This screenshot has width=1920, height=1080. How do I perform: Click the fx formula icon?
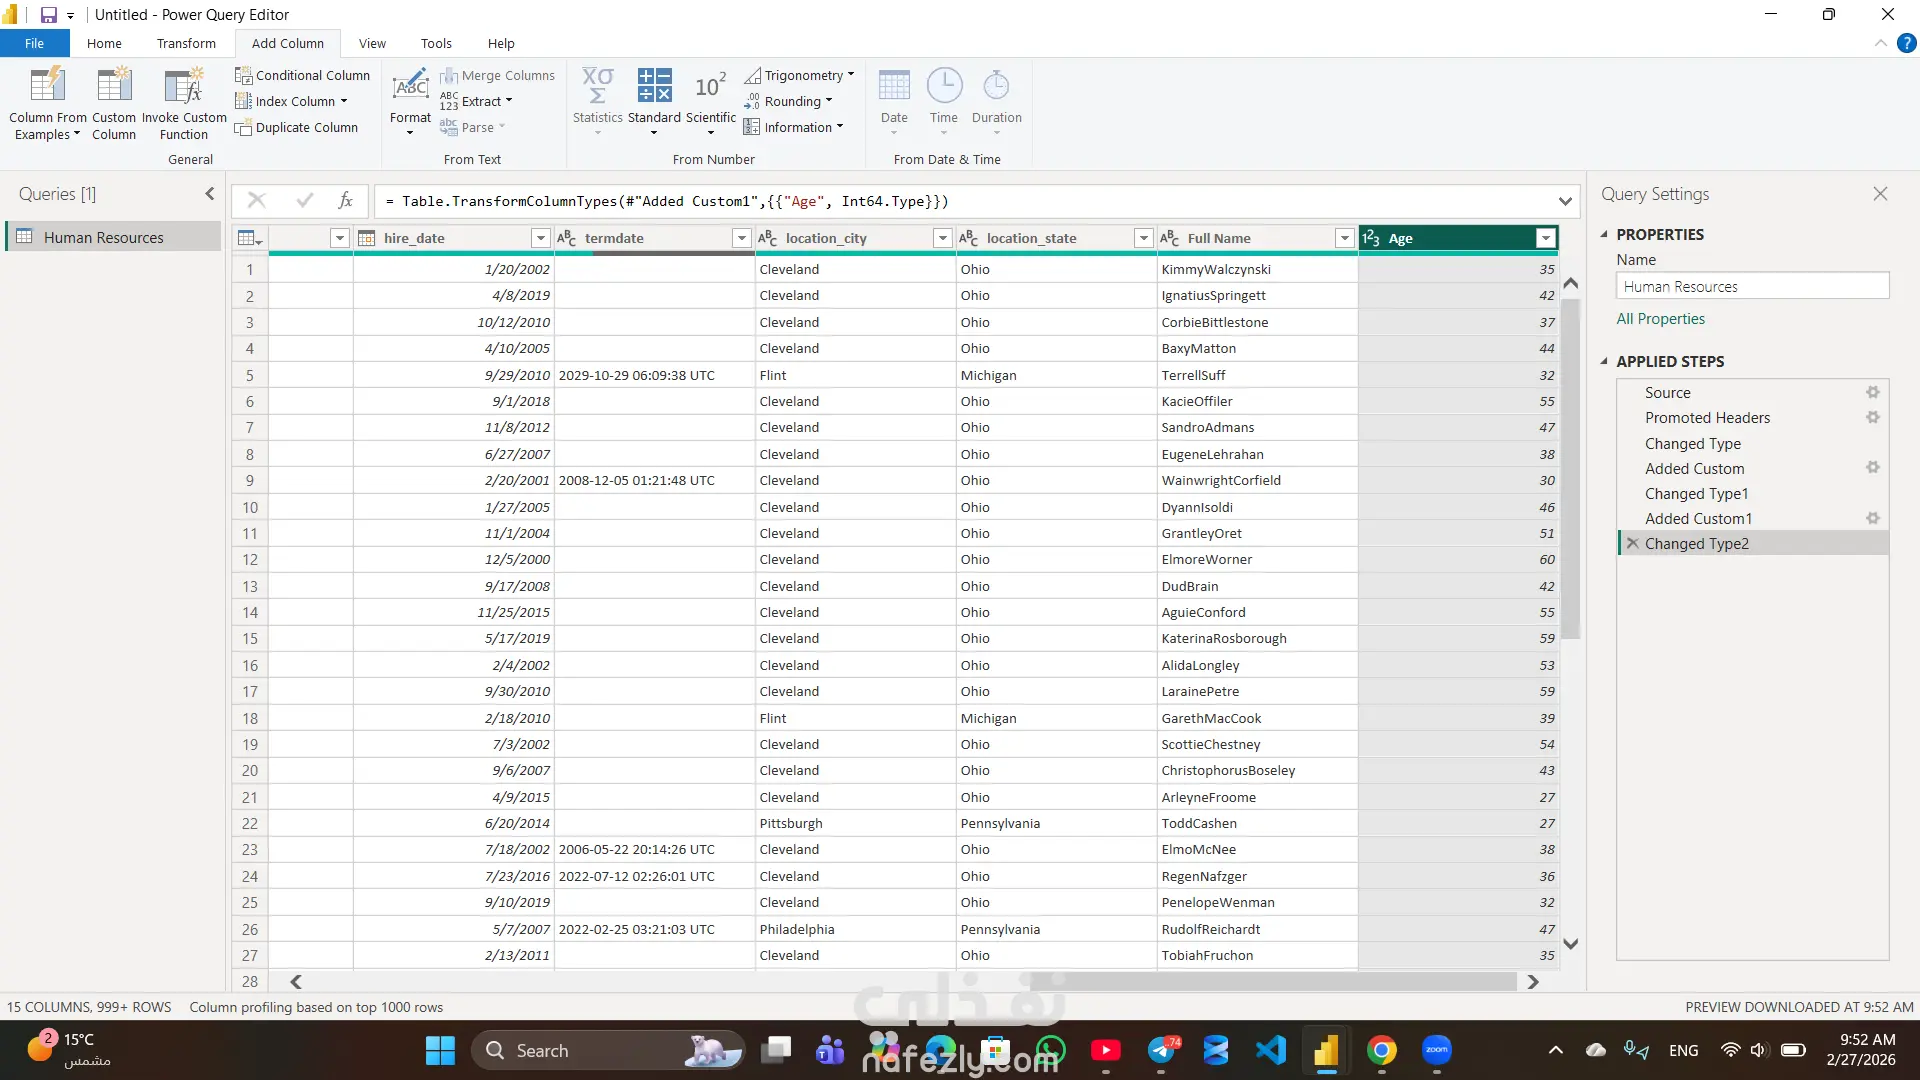345,201
